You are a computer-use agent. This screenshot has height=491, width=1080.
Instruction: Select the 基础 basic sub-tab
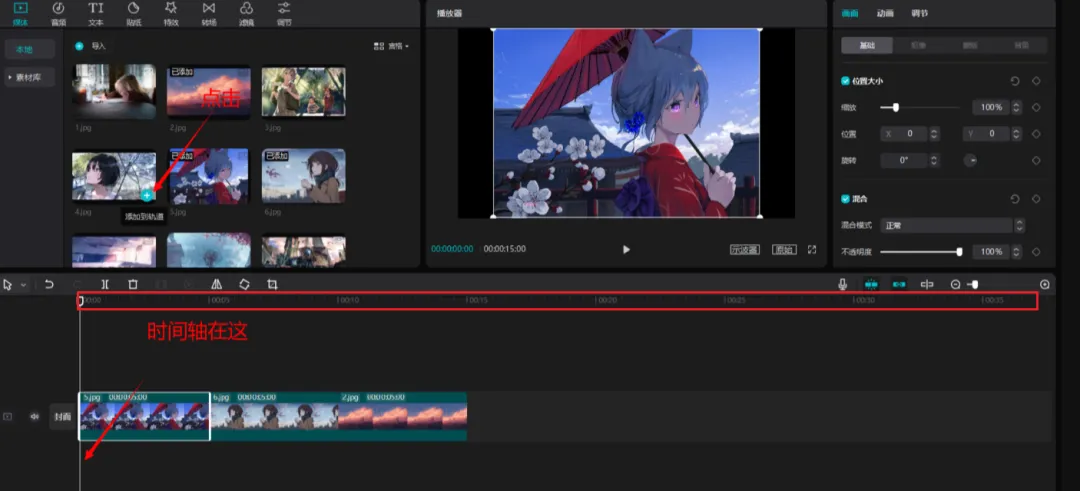click(867, 45)
